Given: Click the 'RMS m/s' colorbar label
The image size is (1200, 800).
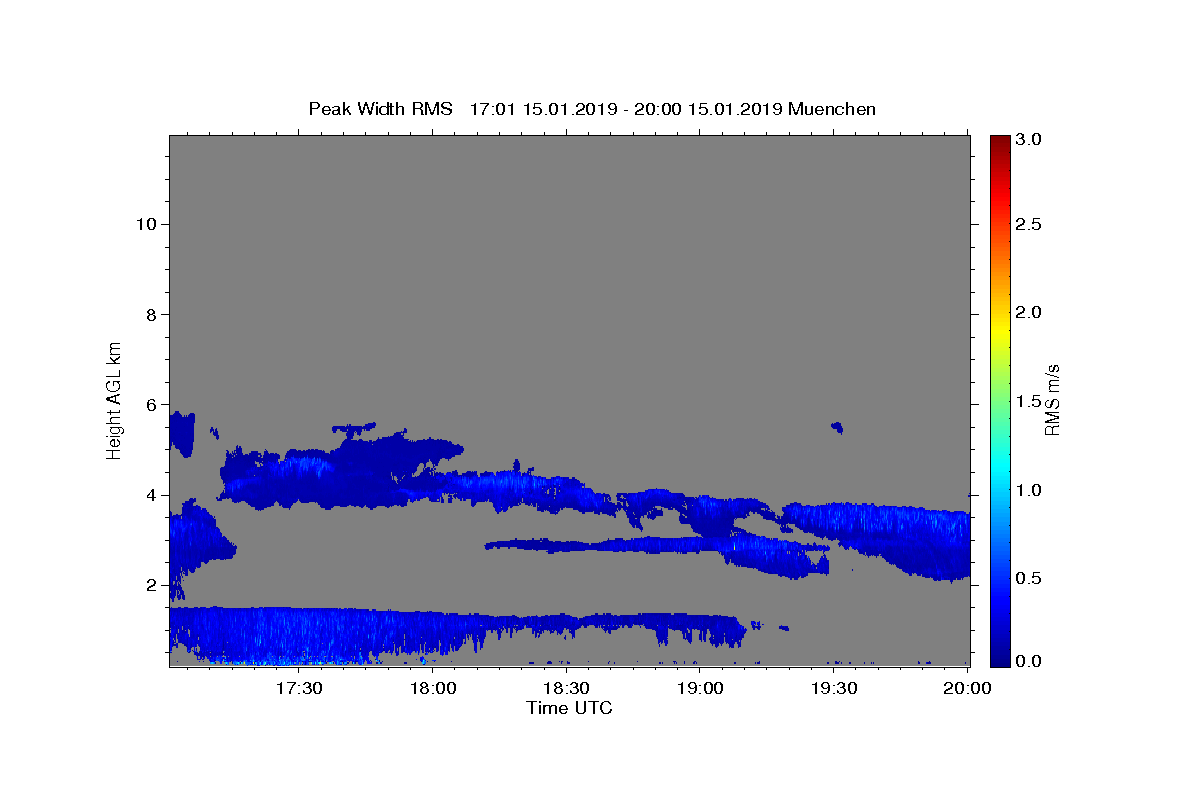Looking at the screenshot, I should (x=1051, y=400).
